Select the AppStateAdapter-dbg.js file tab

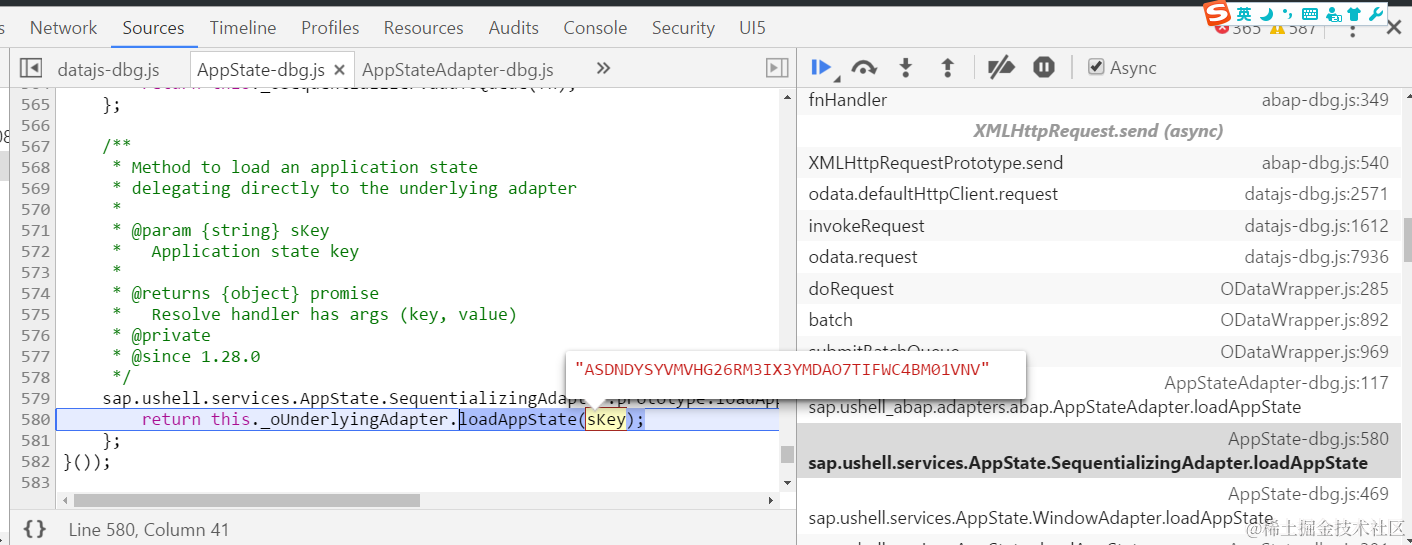point(458,70)
